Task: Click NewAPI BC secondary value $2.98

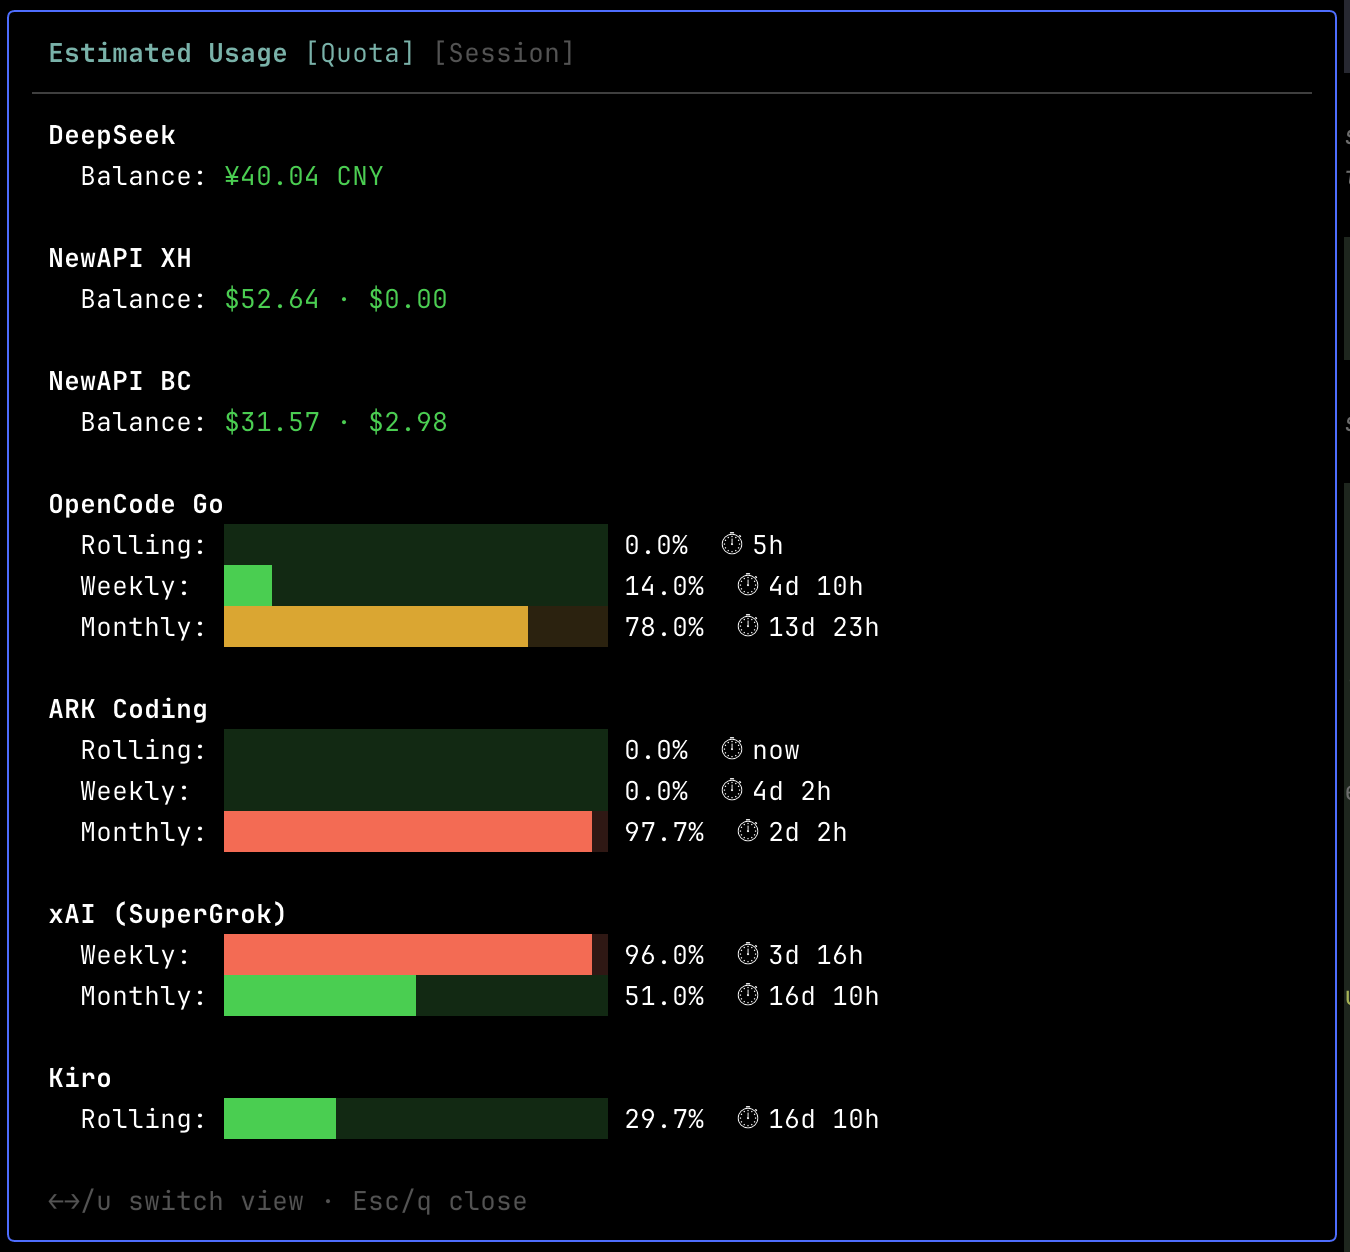Action: click(x=408, y=422)
